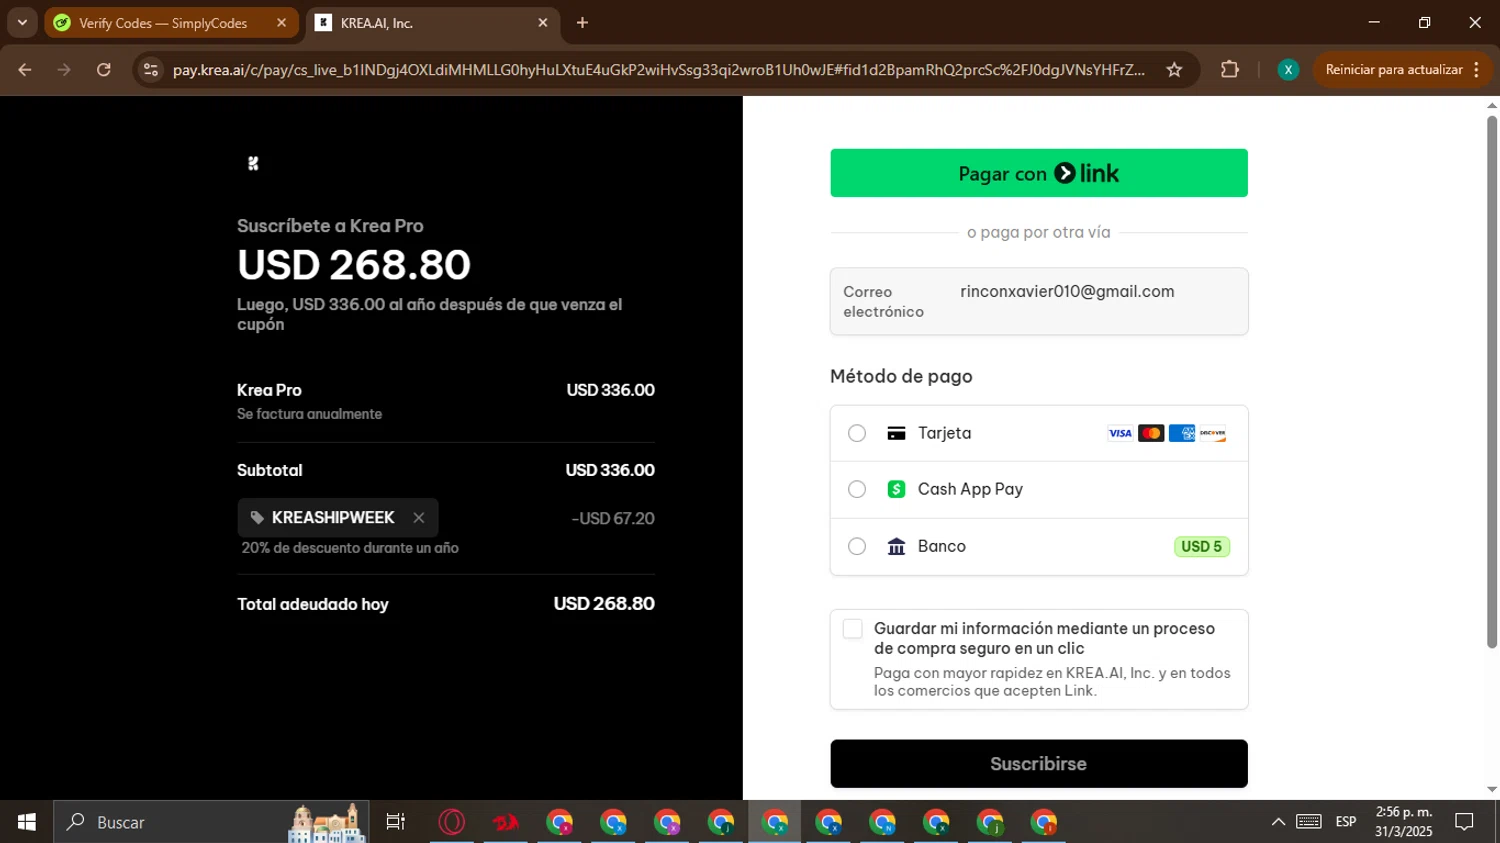
Task: Open the browser extensions puzzle icon
Action: 1230,69
